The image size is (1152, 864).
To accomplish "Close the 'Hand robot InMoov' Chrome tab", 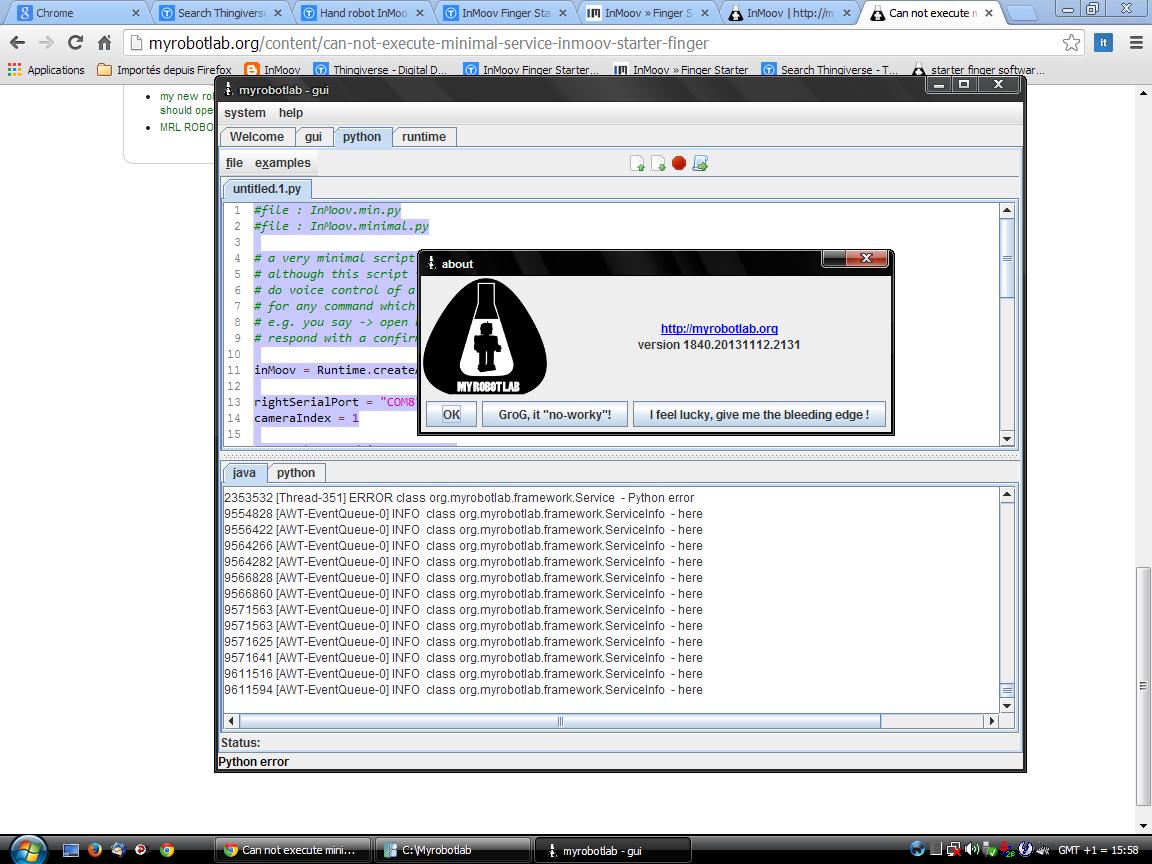I will point(420,13).
